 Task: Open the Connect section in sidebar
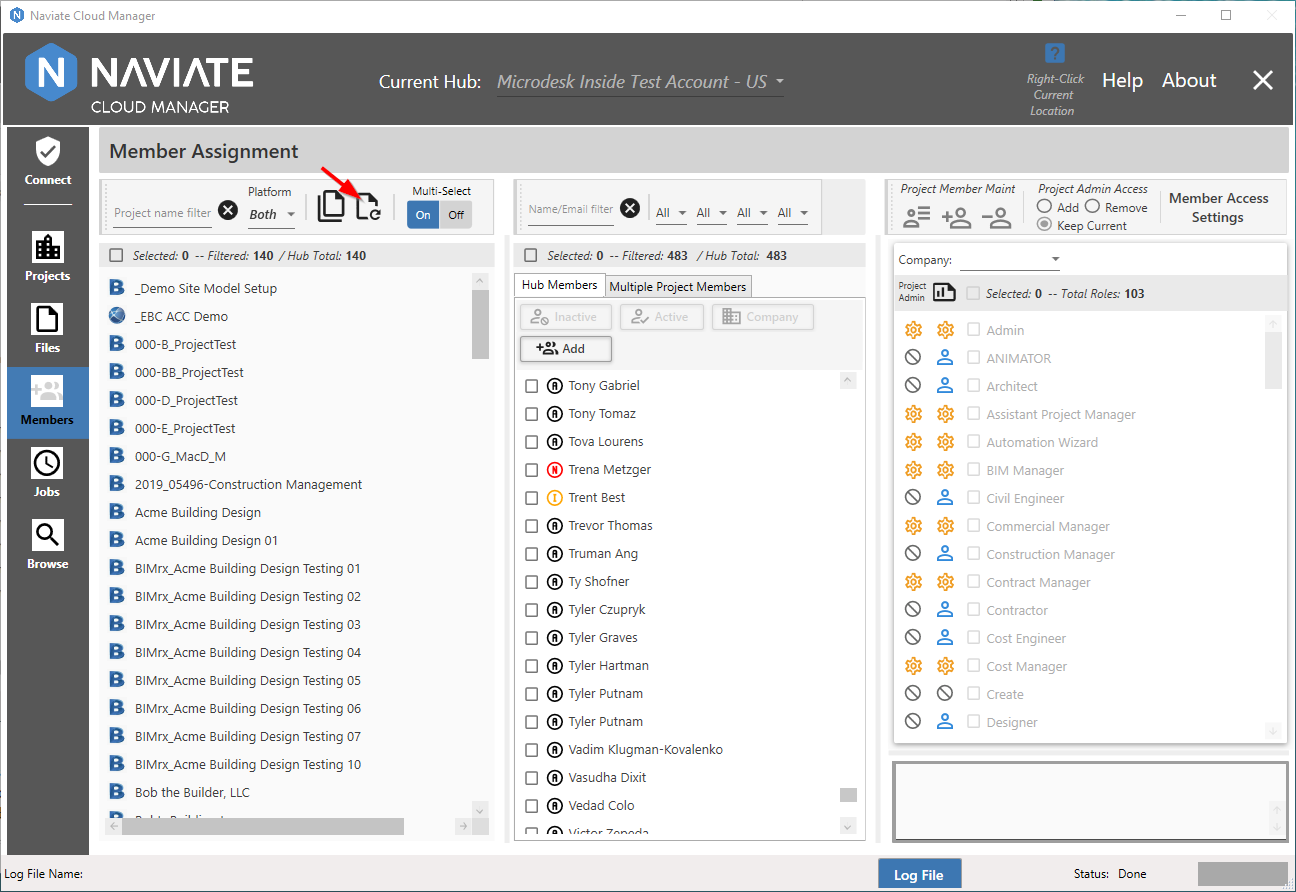[48, 162]
